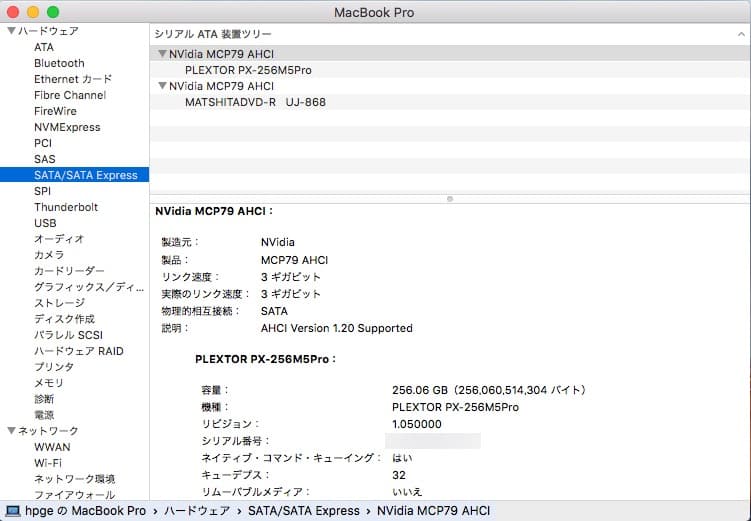
Task: Click the 製品 value MCP79 AHCI
Action: (x=295, y=260)
